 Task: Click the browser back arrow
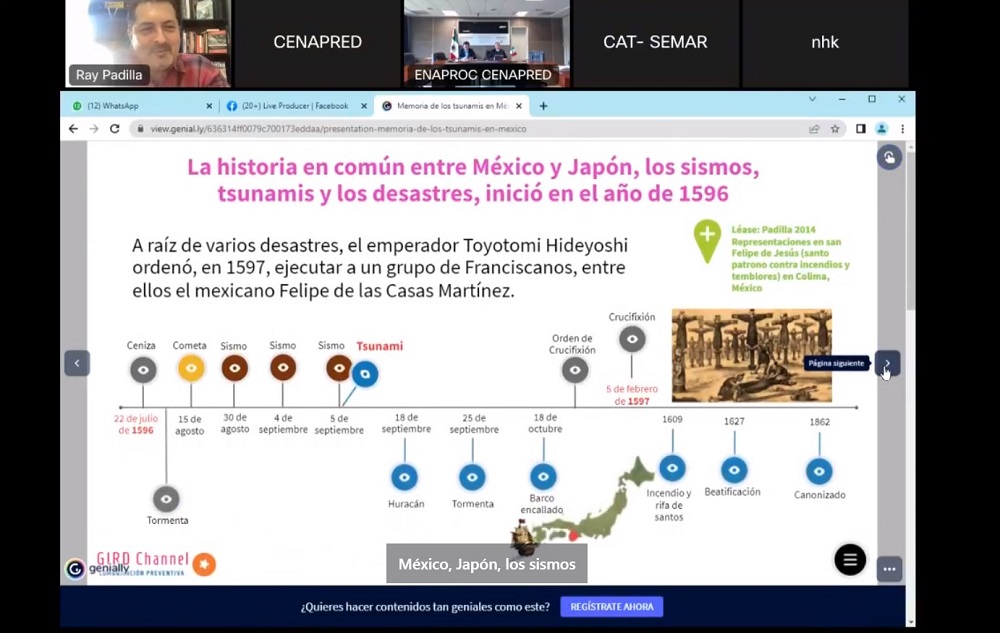pos(73,129)
